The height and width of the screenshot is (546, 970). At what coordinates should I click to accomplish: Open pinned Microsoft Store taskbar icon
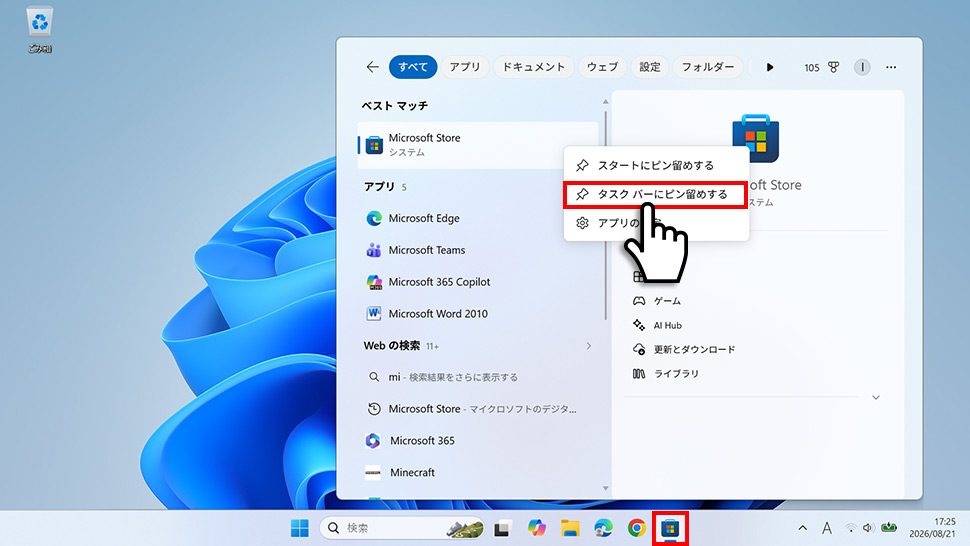[x=670, y=529]
